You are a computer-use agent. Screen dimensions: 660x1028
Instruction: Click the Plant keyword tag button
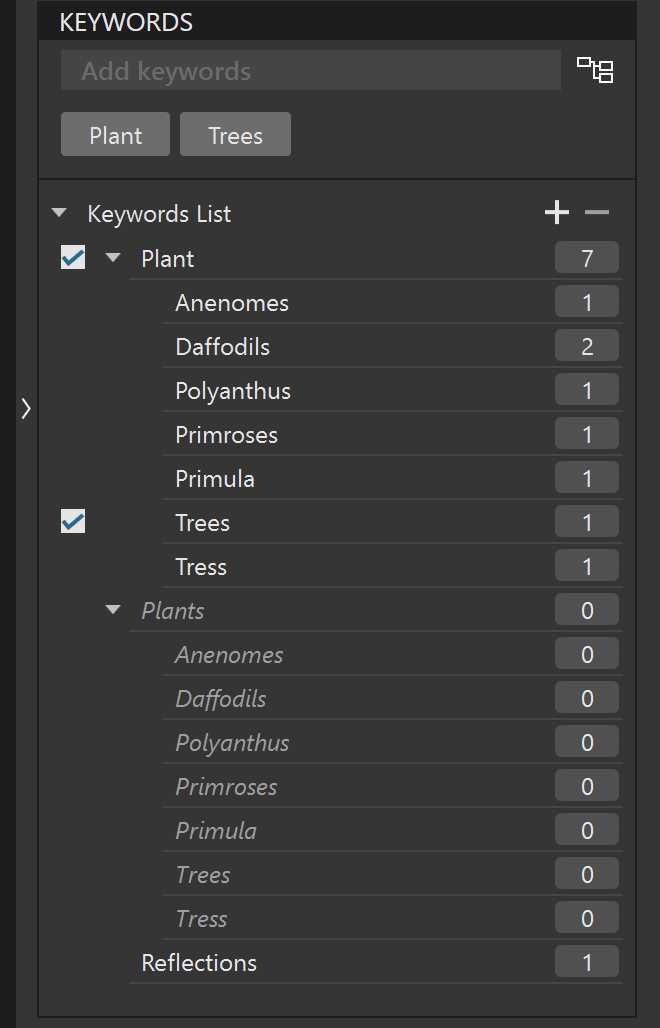point(116,135)
